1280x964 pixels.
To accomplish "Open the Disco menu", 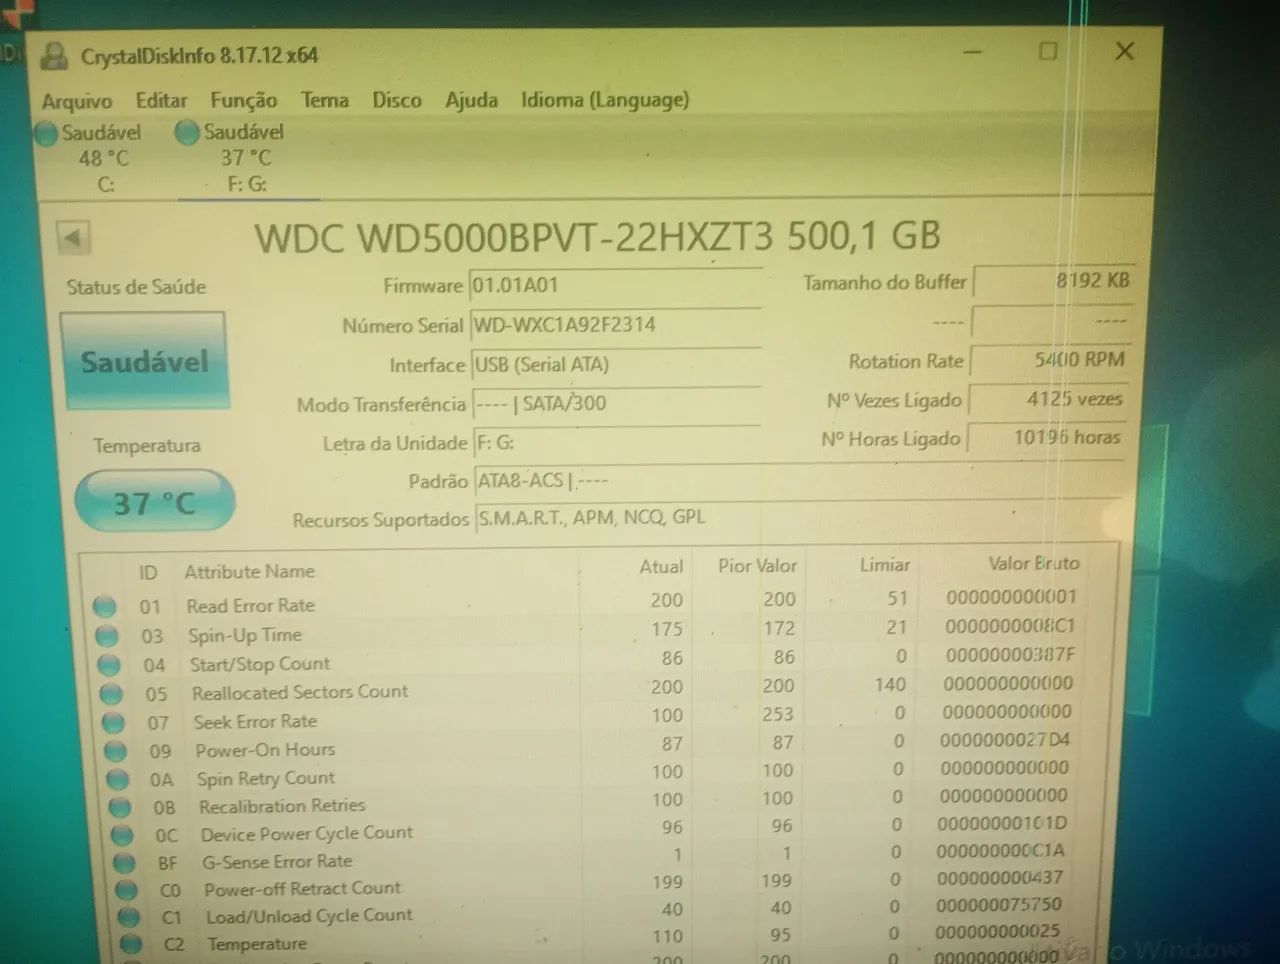I will pyautogui.click(x=396, y=100).
